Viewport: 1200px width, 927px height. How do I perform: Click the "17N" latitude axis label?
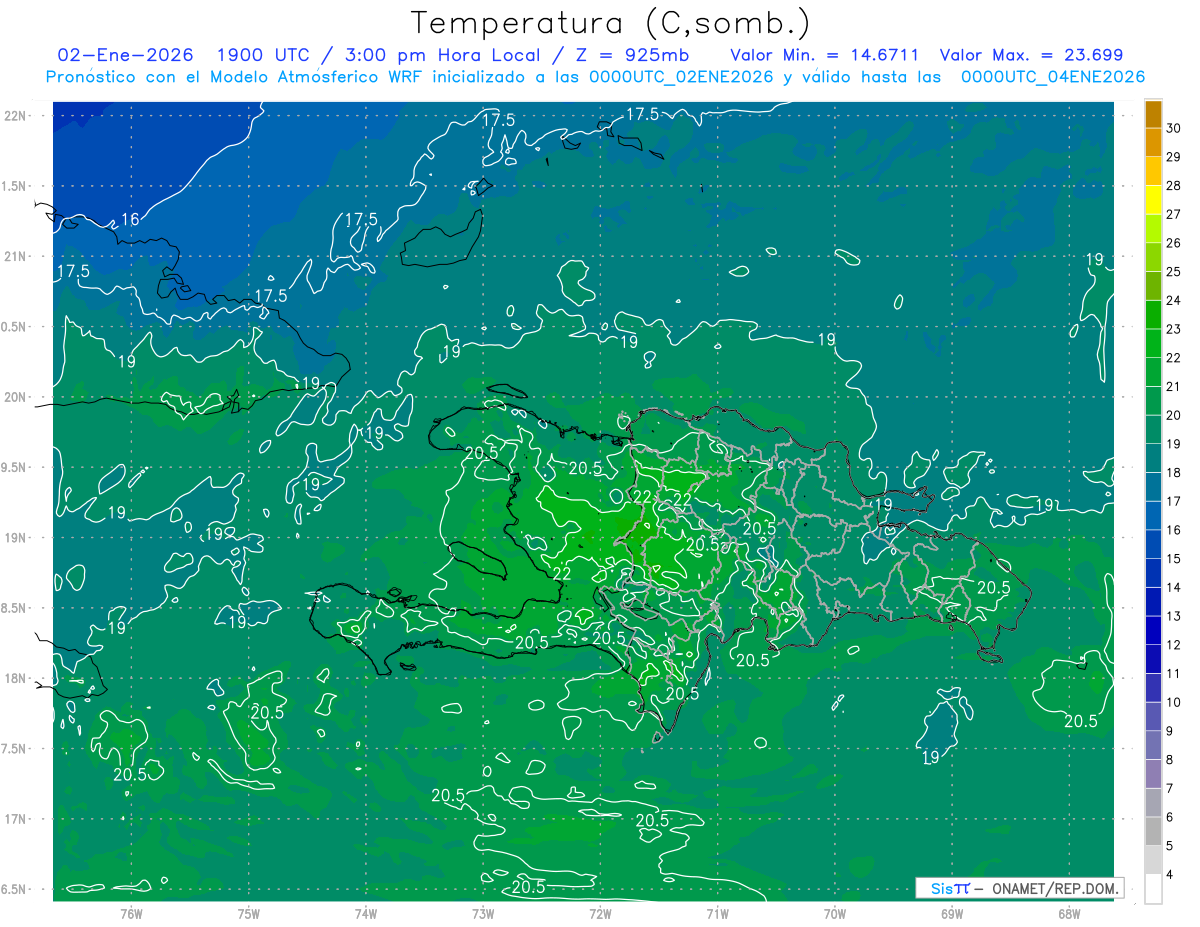(x=16, y=819)
